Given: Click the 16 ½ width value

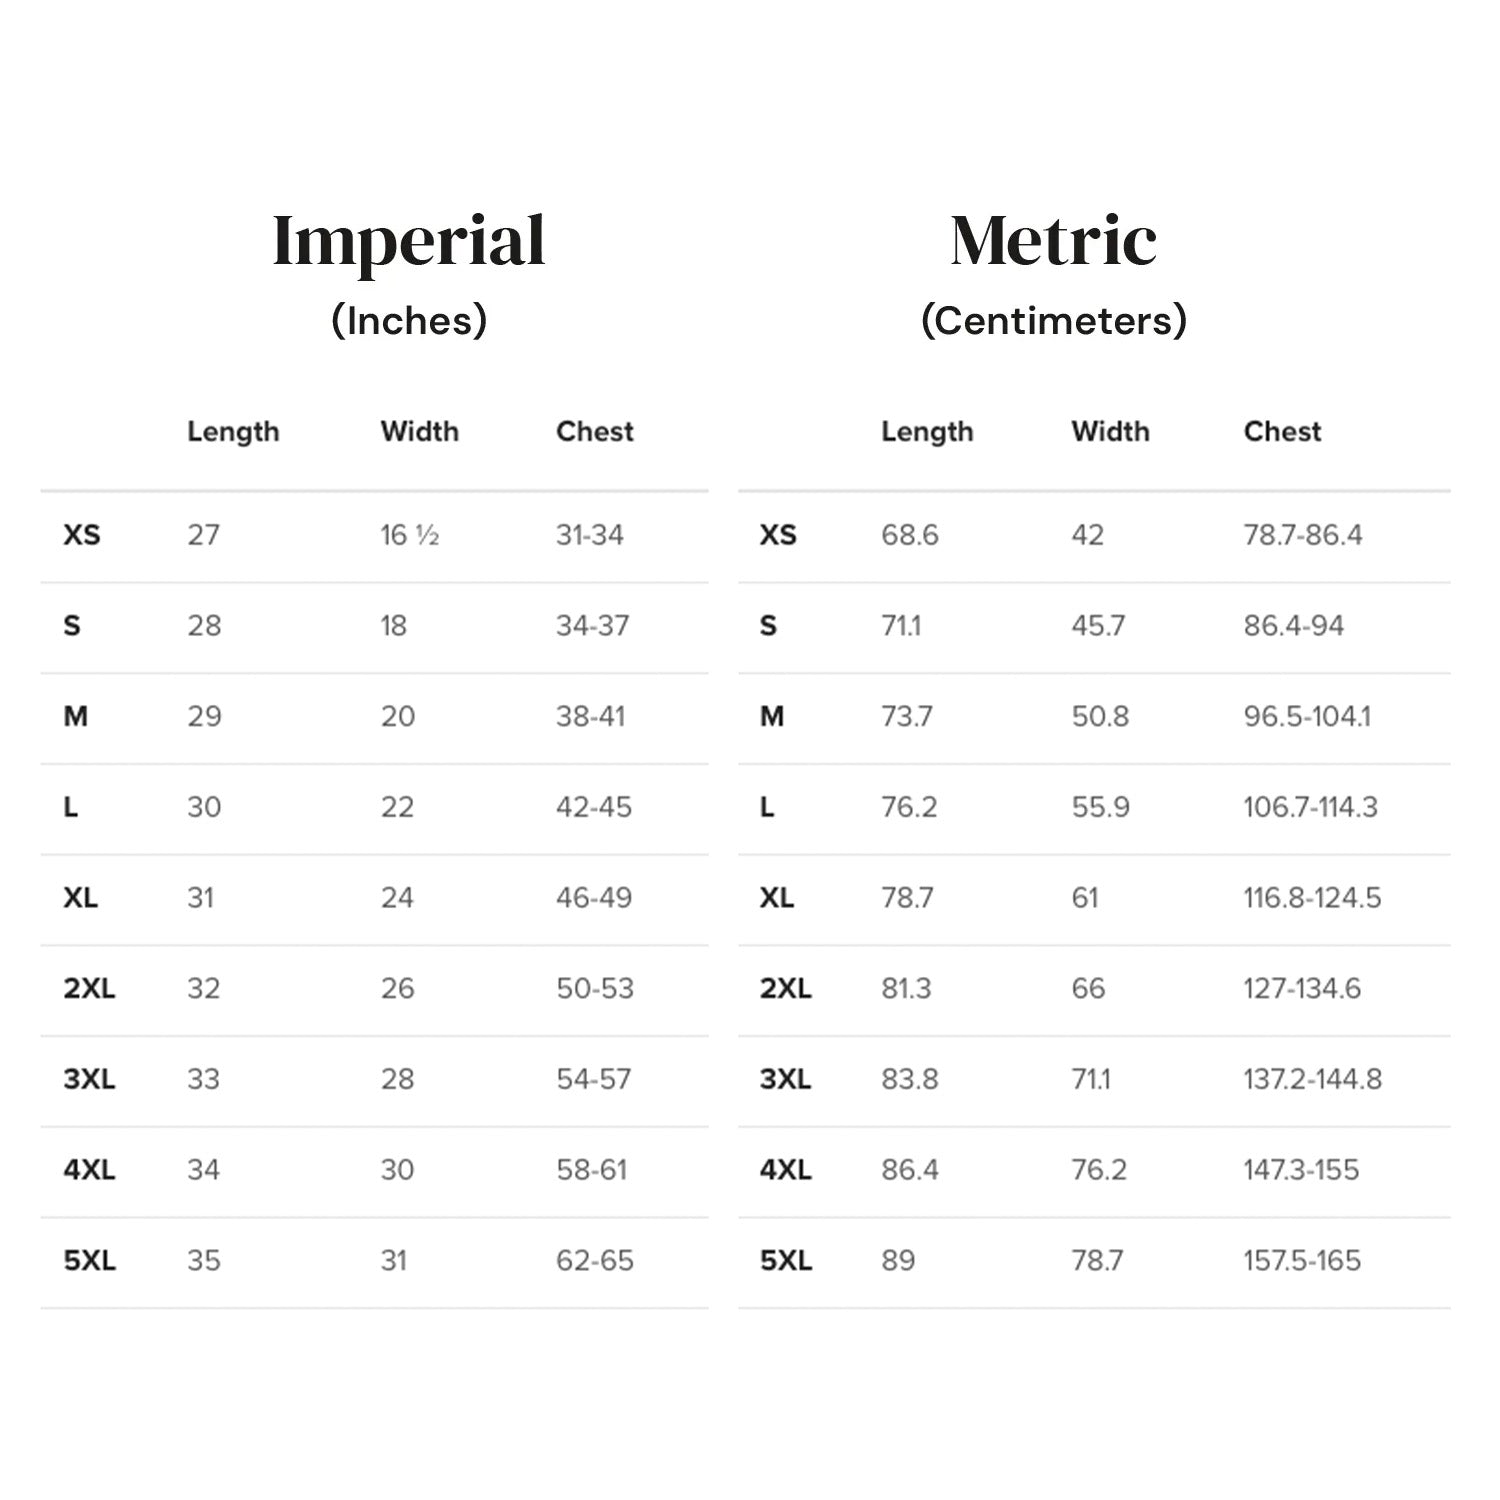Looking at the screenshot, I should [x=409, y=536].
